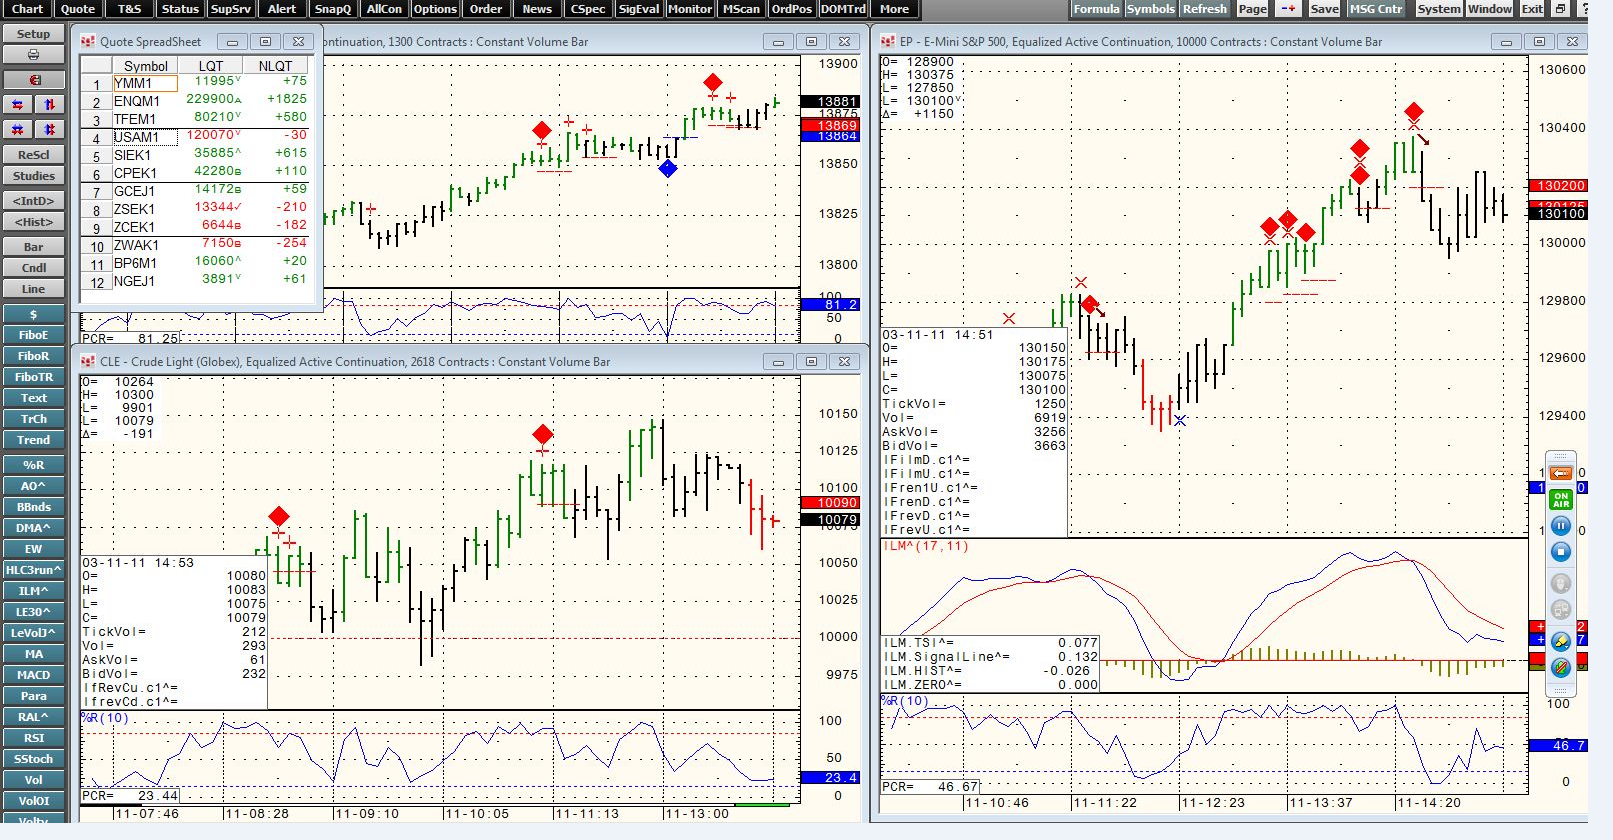Open the yellow highlighter tool dropdown

1560,641
